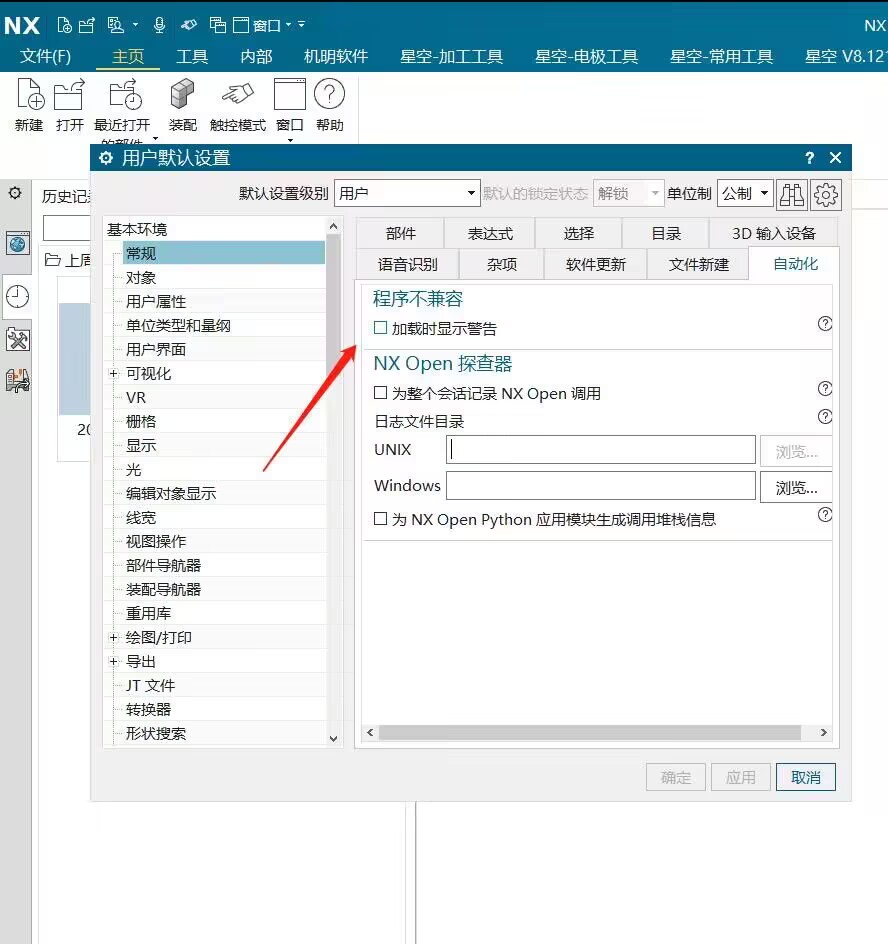This screenshot has height=944, width=888.
Task: Click the Open (打开) file icon
Action: tap(69, 95)
